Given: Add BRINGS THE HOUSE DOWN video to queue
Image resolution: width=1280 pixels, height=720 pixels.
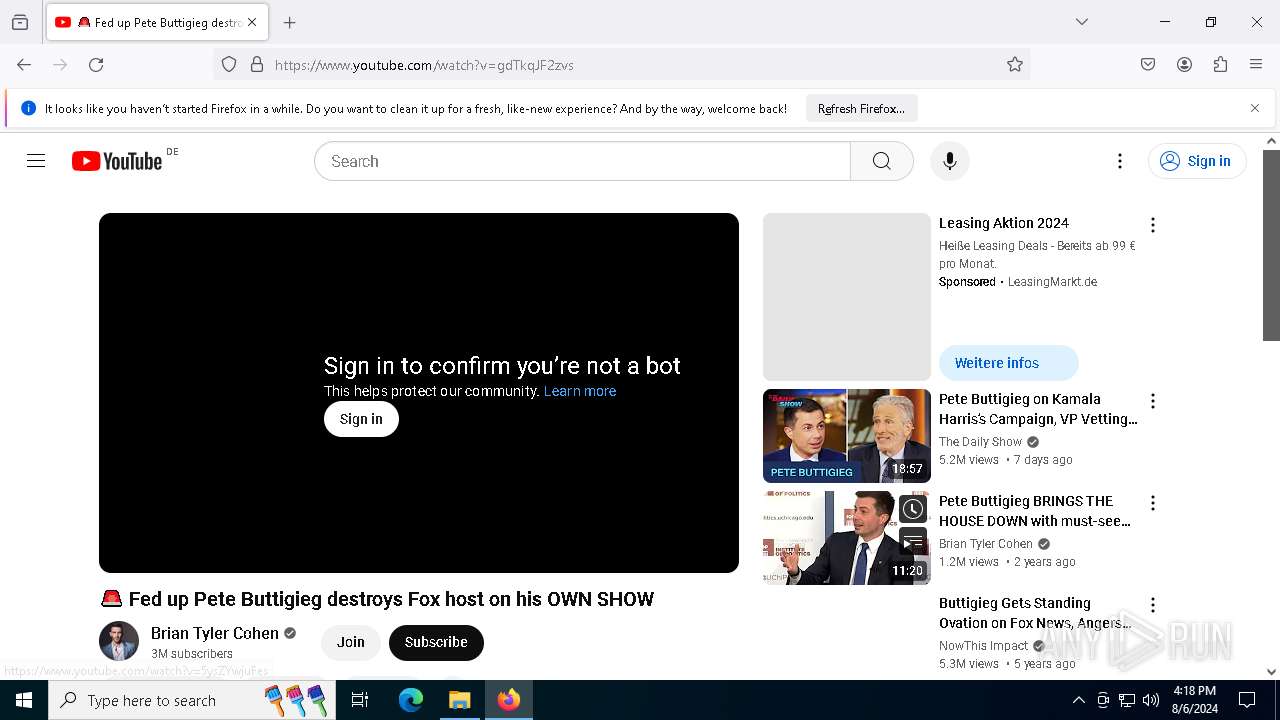Looking at the screenshot, I should click(x=912, y=542).
